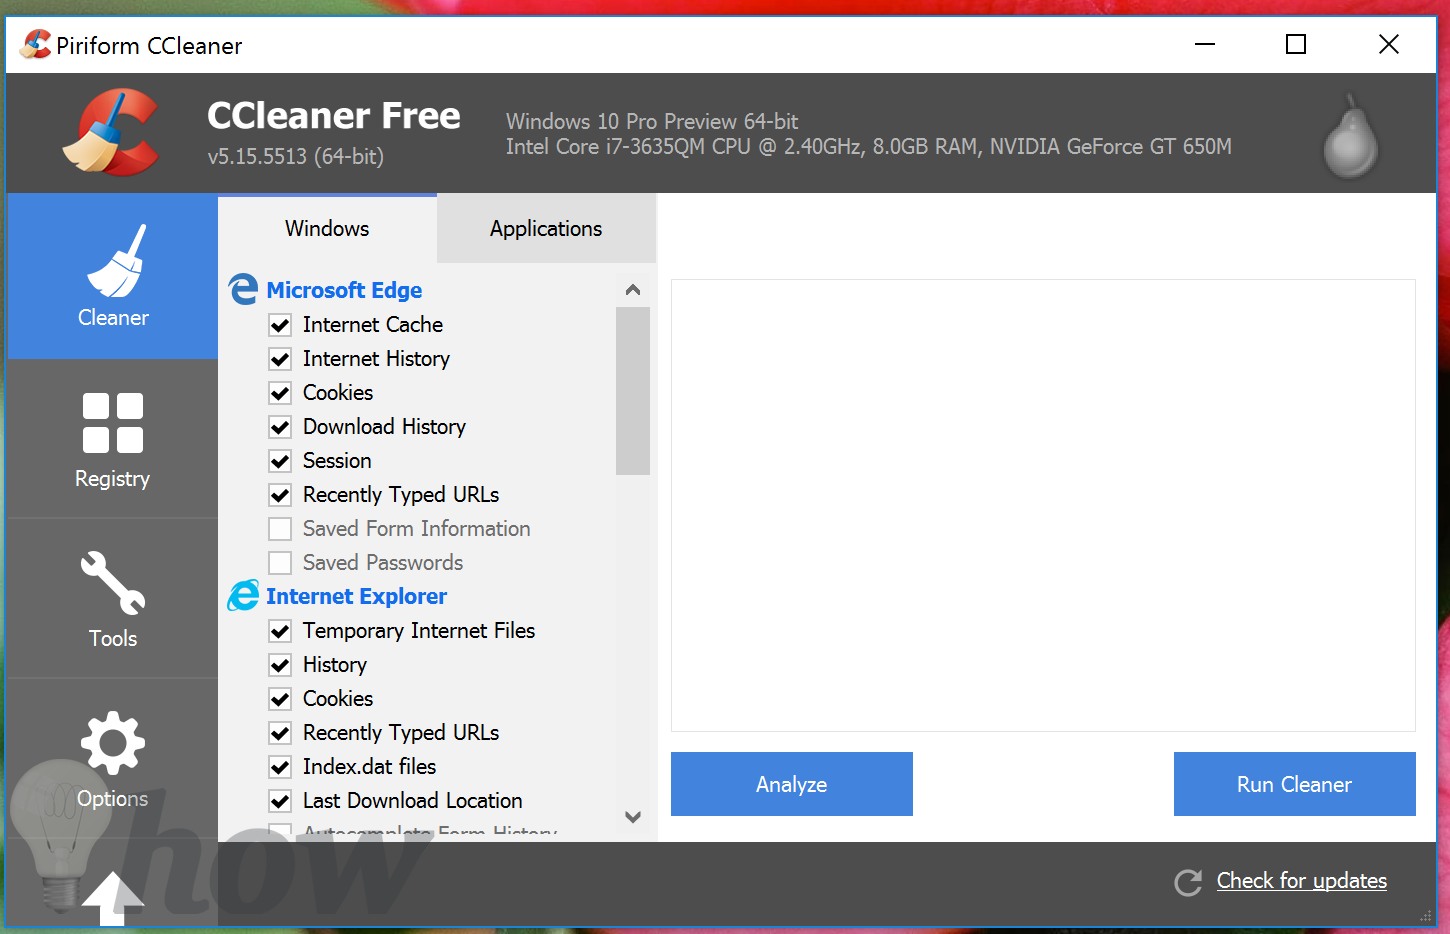1450x934 pixels.
Task: Select the Microsoft Edge section heading
Action: (344, 290)
